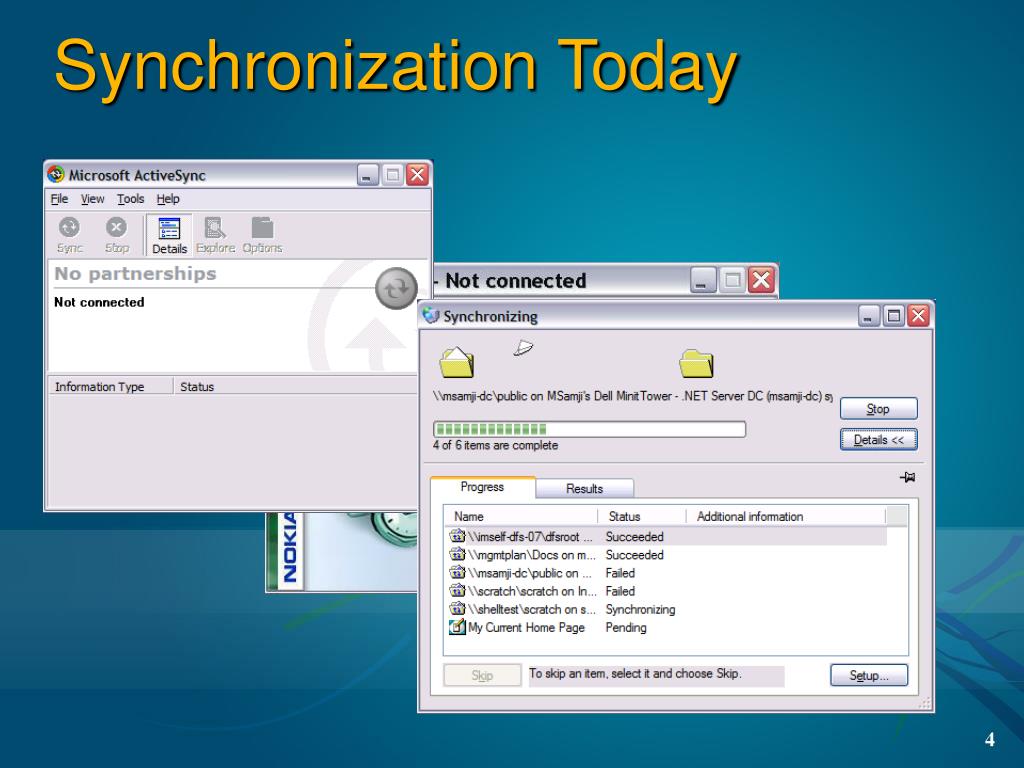Select the My Current Home Page row

tap(666, 627)
